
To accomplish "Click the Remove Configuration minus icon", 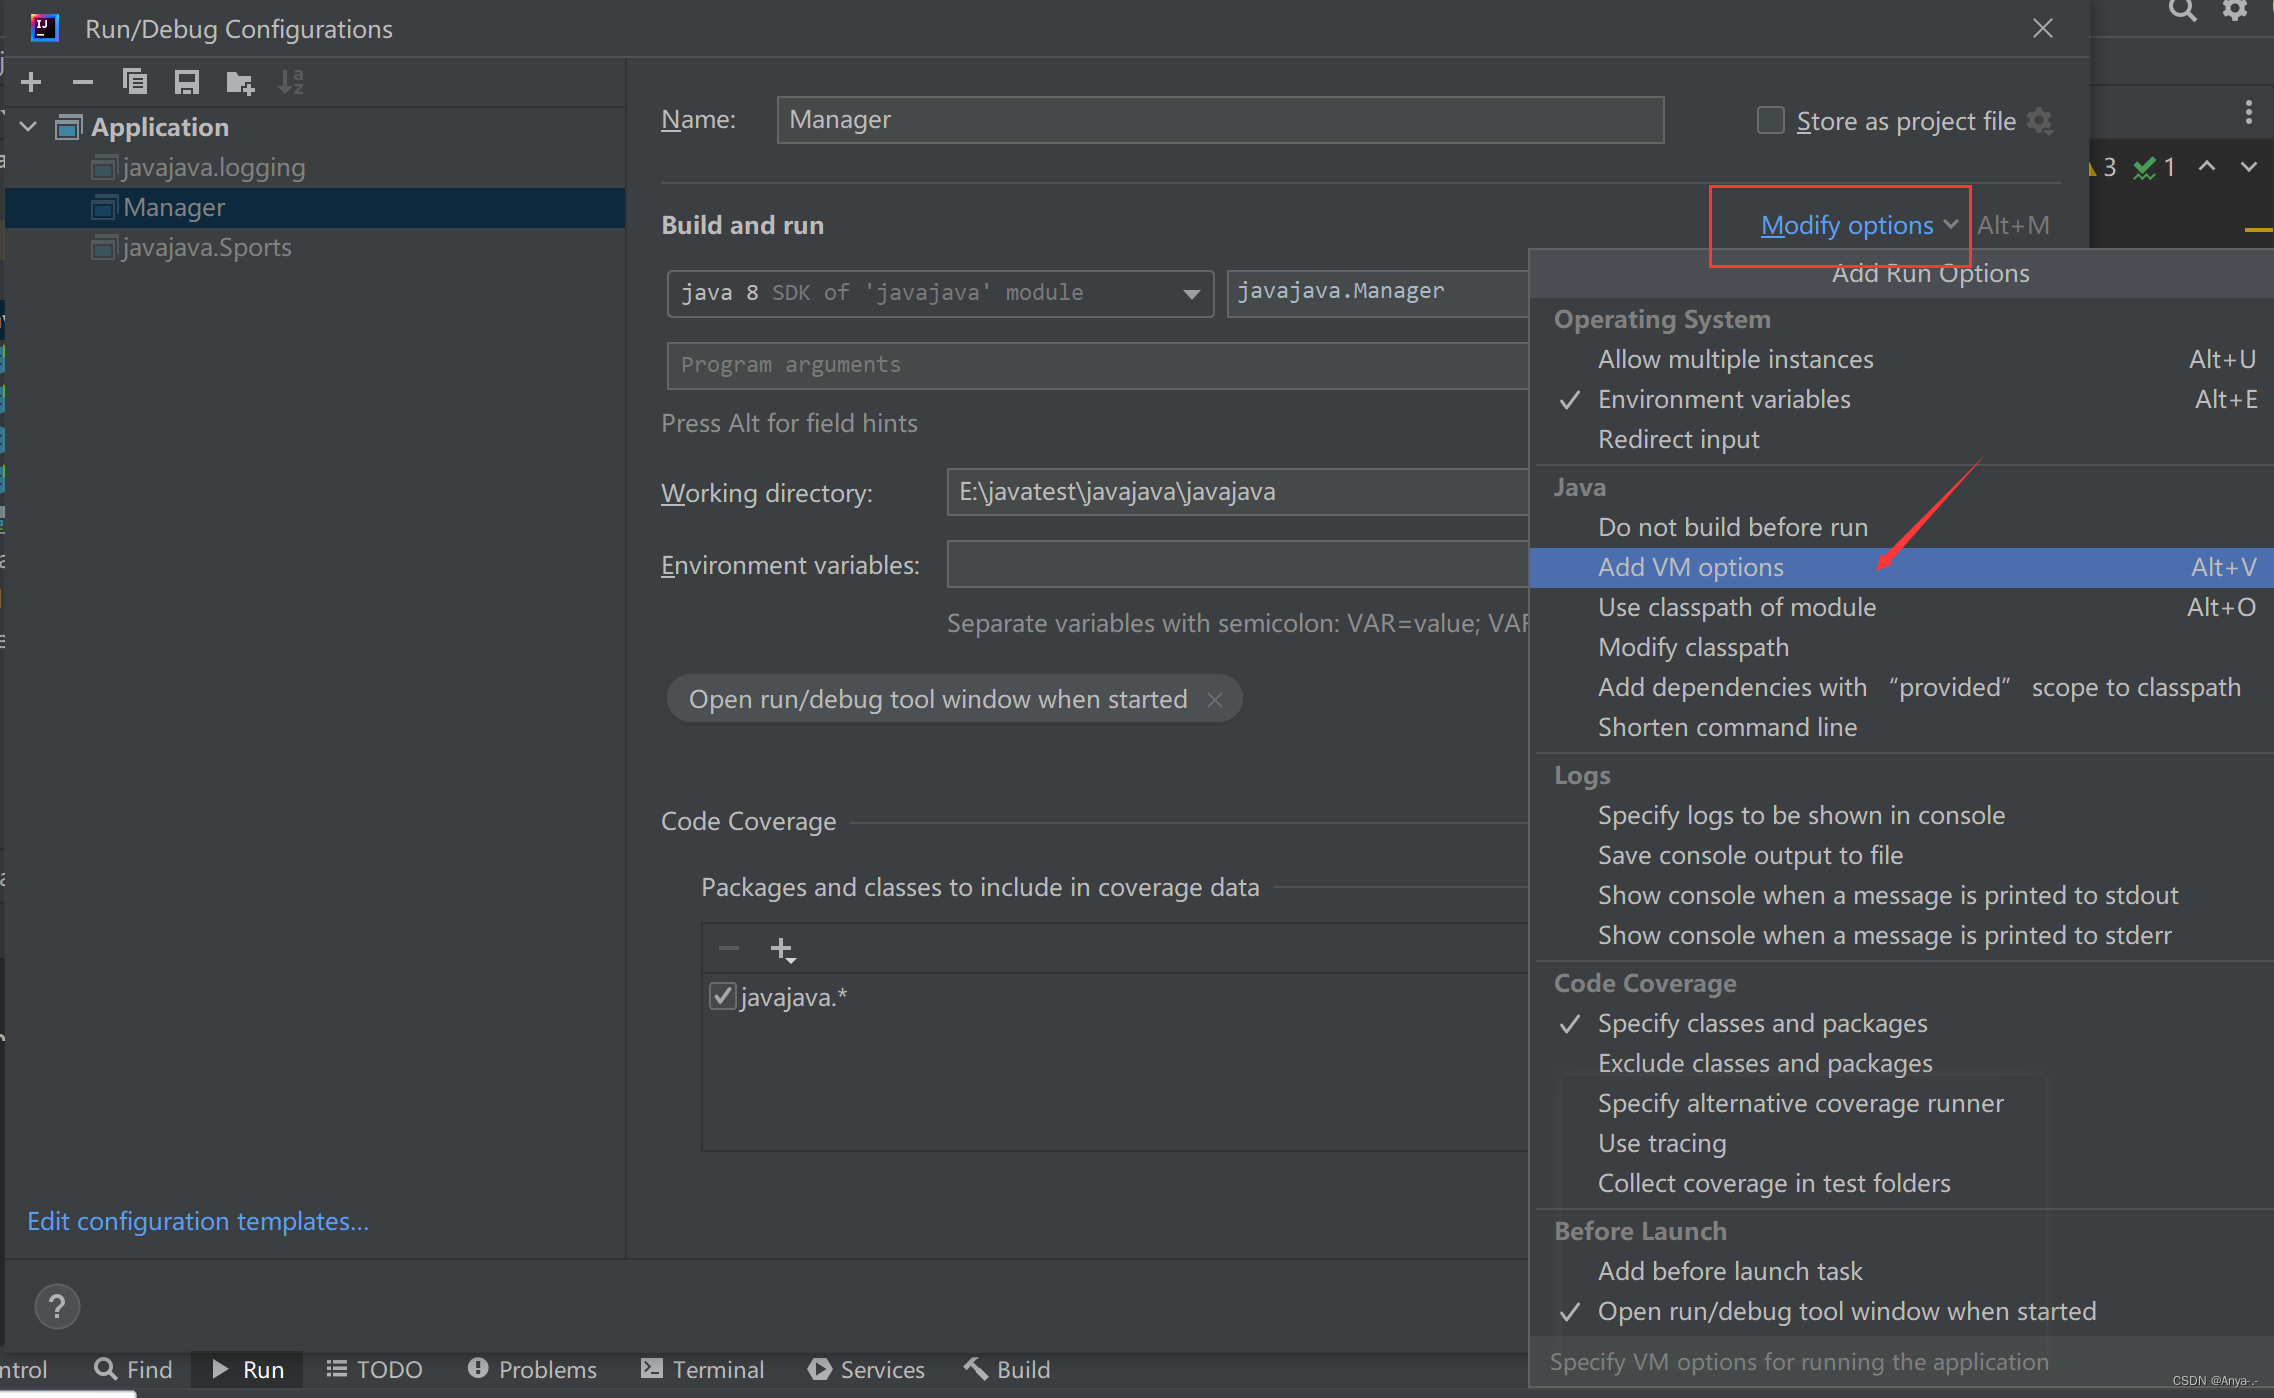I will (83, 82).
